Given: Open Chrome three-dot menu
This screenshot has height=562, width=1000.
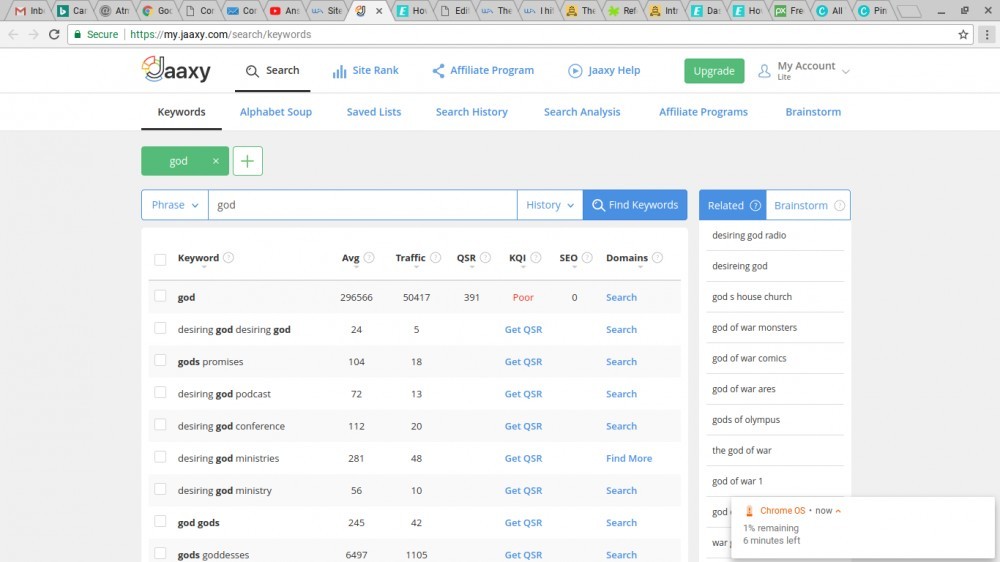Looking at the screenshot, I should (x=987, y=34).
